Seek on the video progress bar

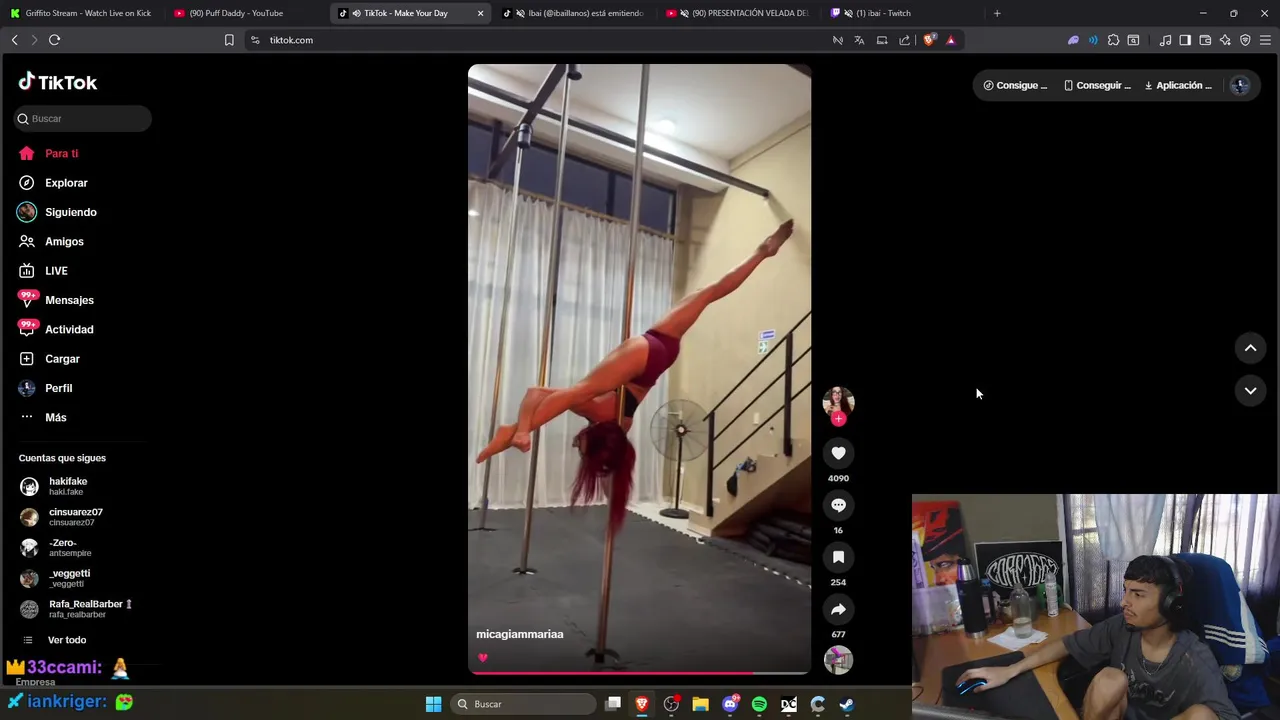639,673
